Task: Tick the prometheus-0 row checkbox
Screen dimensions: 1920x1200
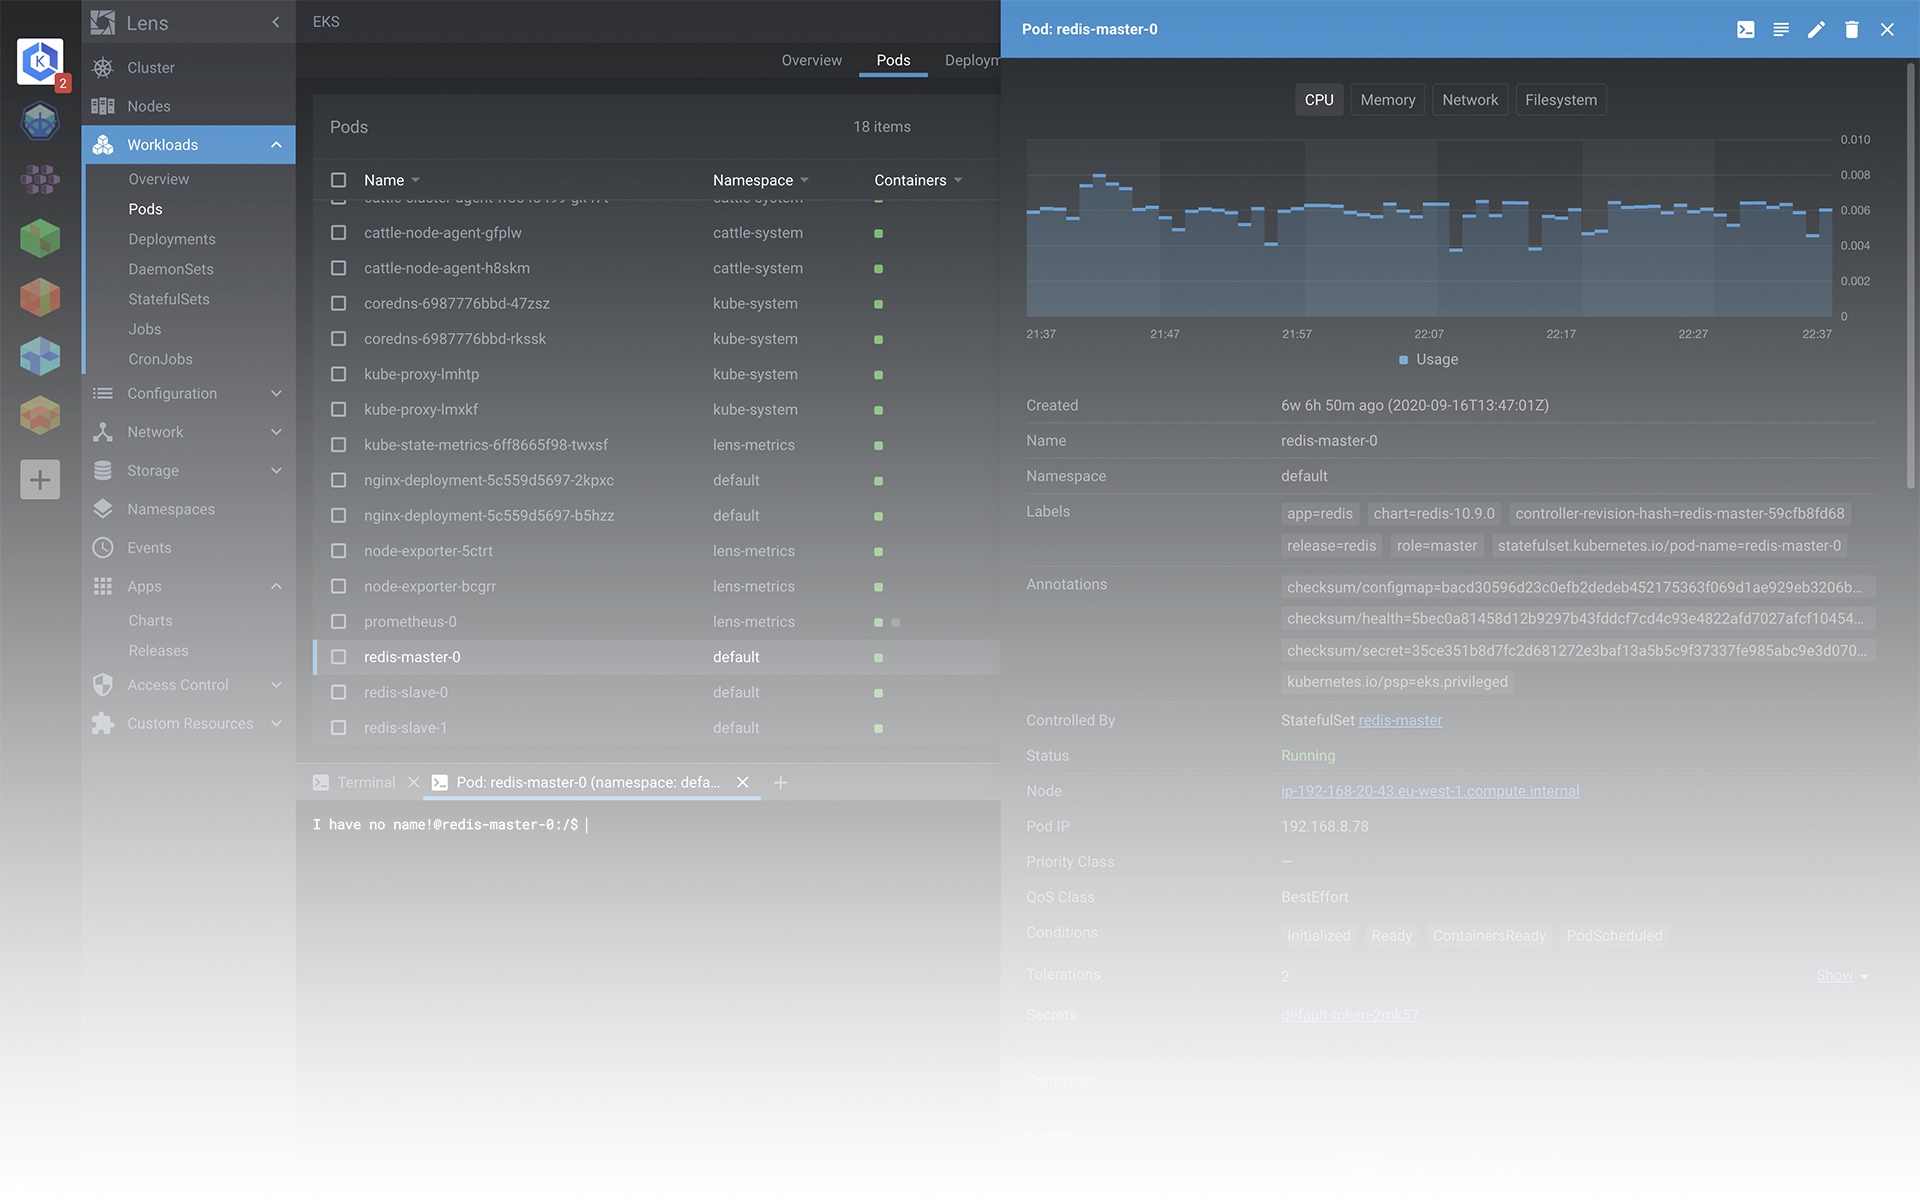Action: (339, 622)
